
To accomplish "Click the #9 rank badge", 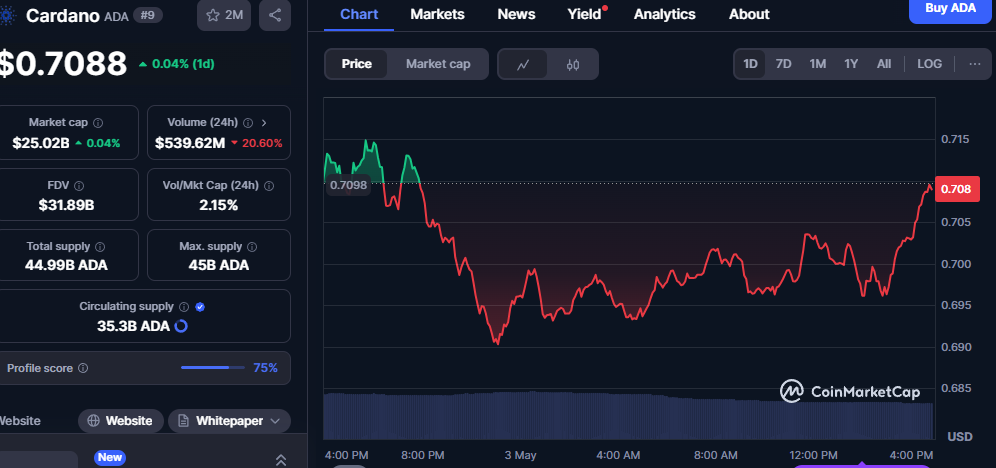I will (x=147, y=15).
